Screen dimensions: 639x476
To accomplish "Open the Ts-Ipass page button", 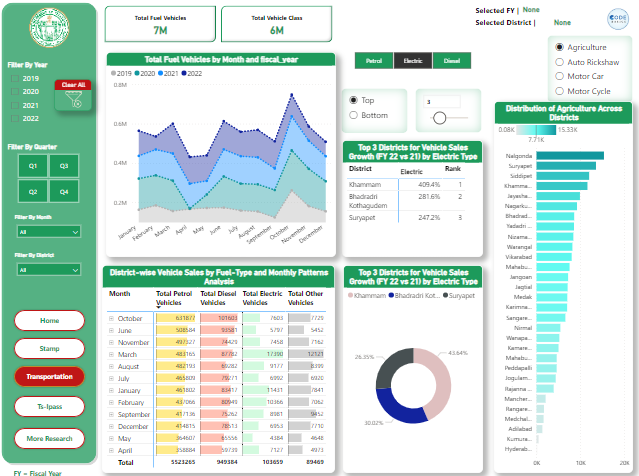I will pos(50,406).
